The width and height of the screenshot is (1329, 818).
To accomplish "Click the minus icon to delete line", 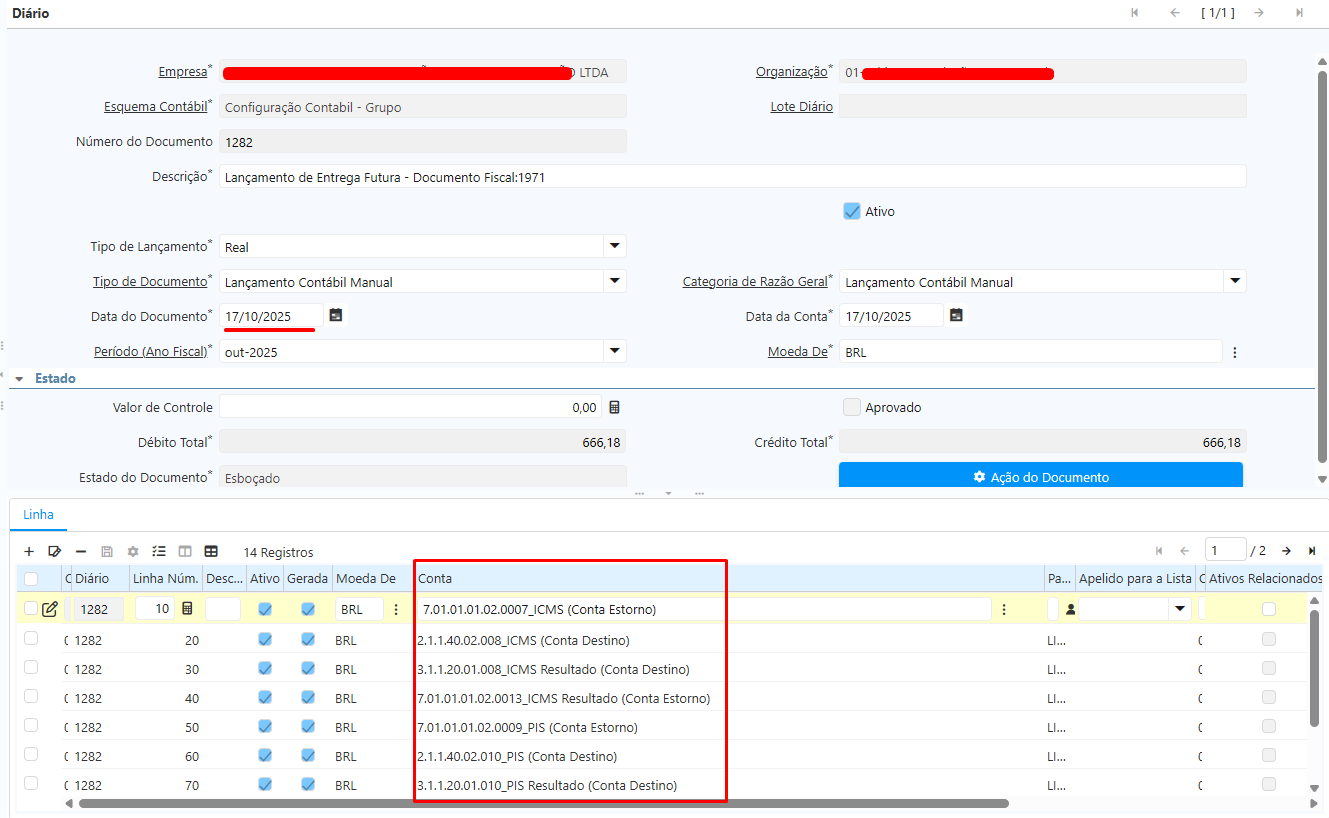I will 81,551.
